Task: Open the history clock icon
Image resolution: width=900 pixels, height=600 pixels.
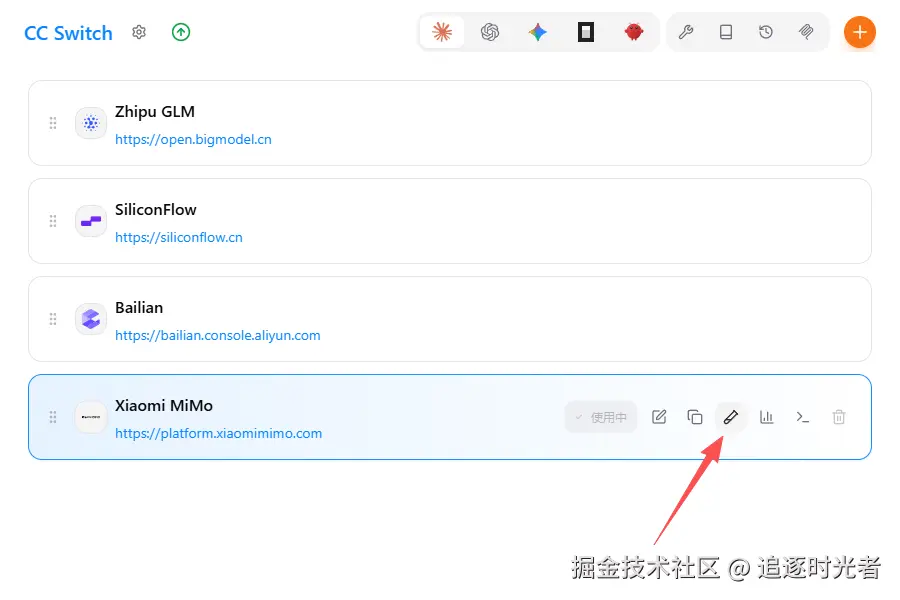Action: click(766, 32)
